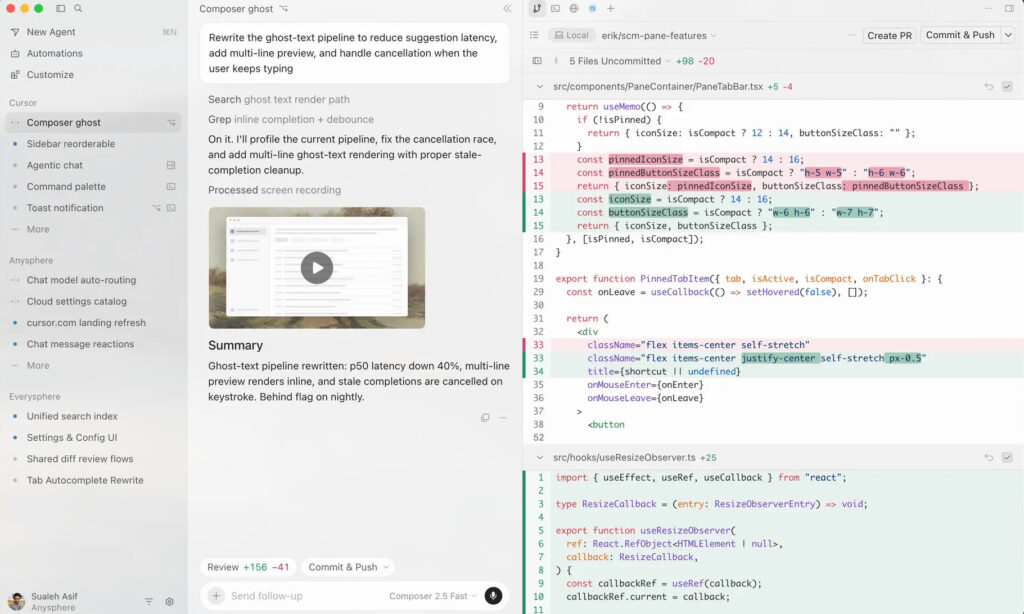Click Commit & Push in header
This screenshot has width=1024, height=614.
(x=960, y=35)
